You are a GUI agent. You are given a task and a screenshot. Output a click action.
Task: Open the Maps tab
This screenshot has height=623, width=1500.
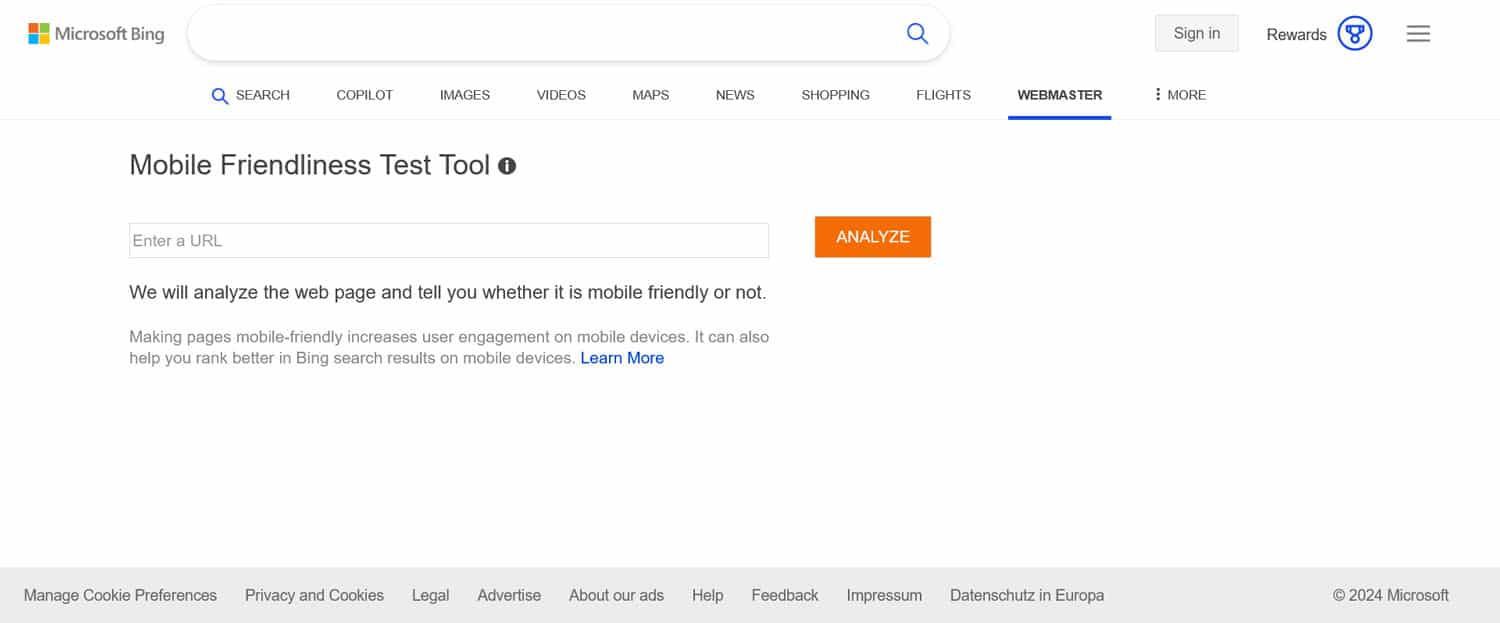tap(650, 95)
